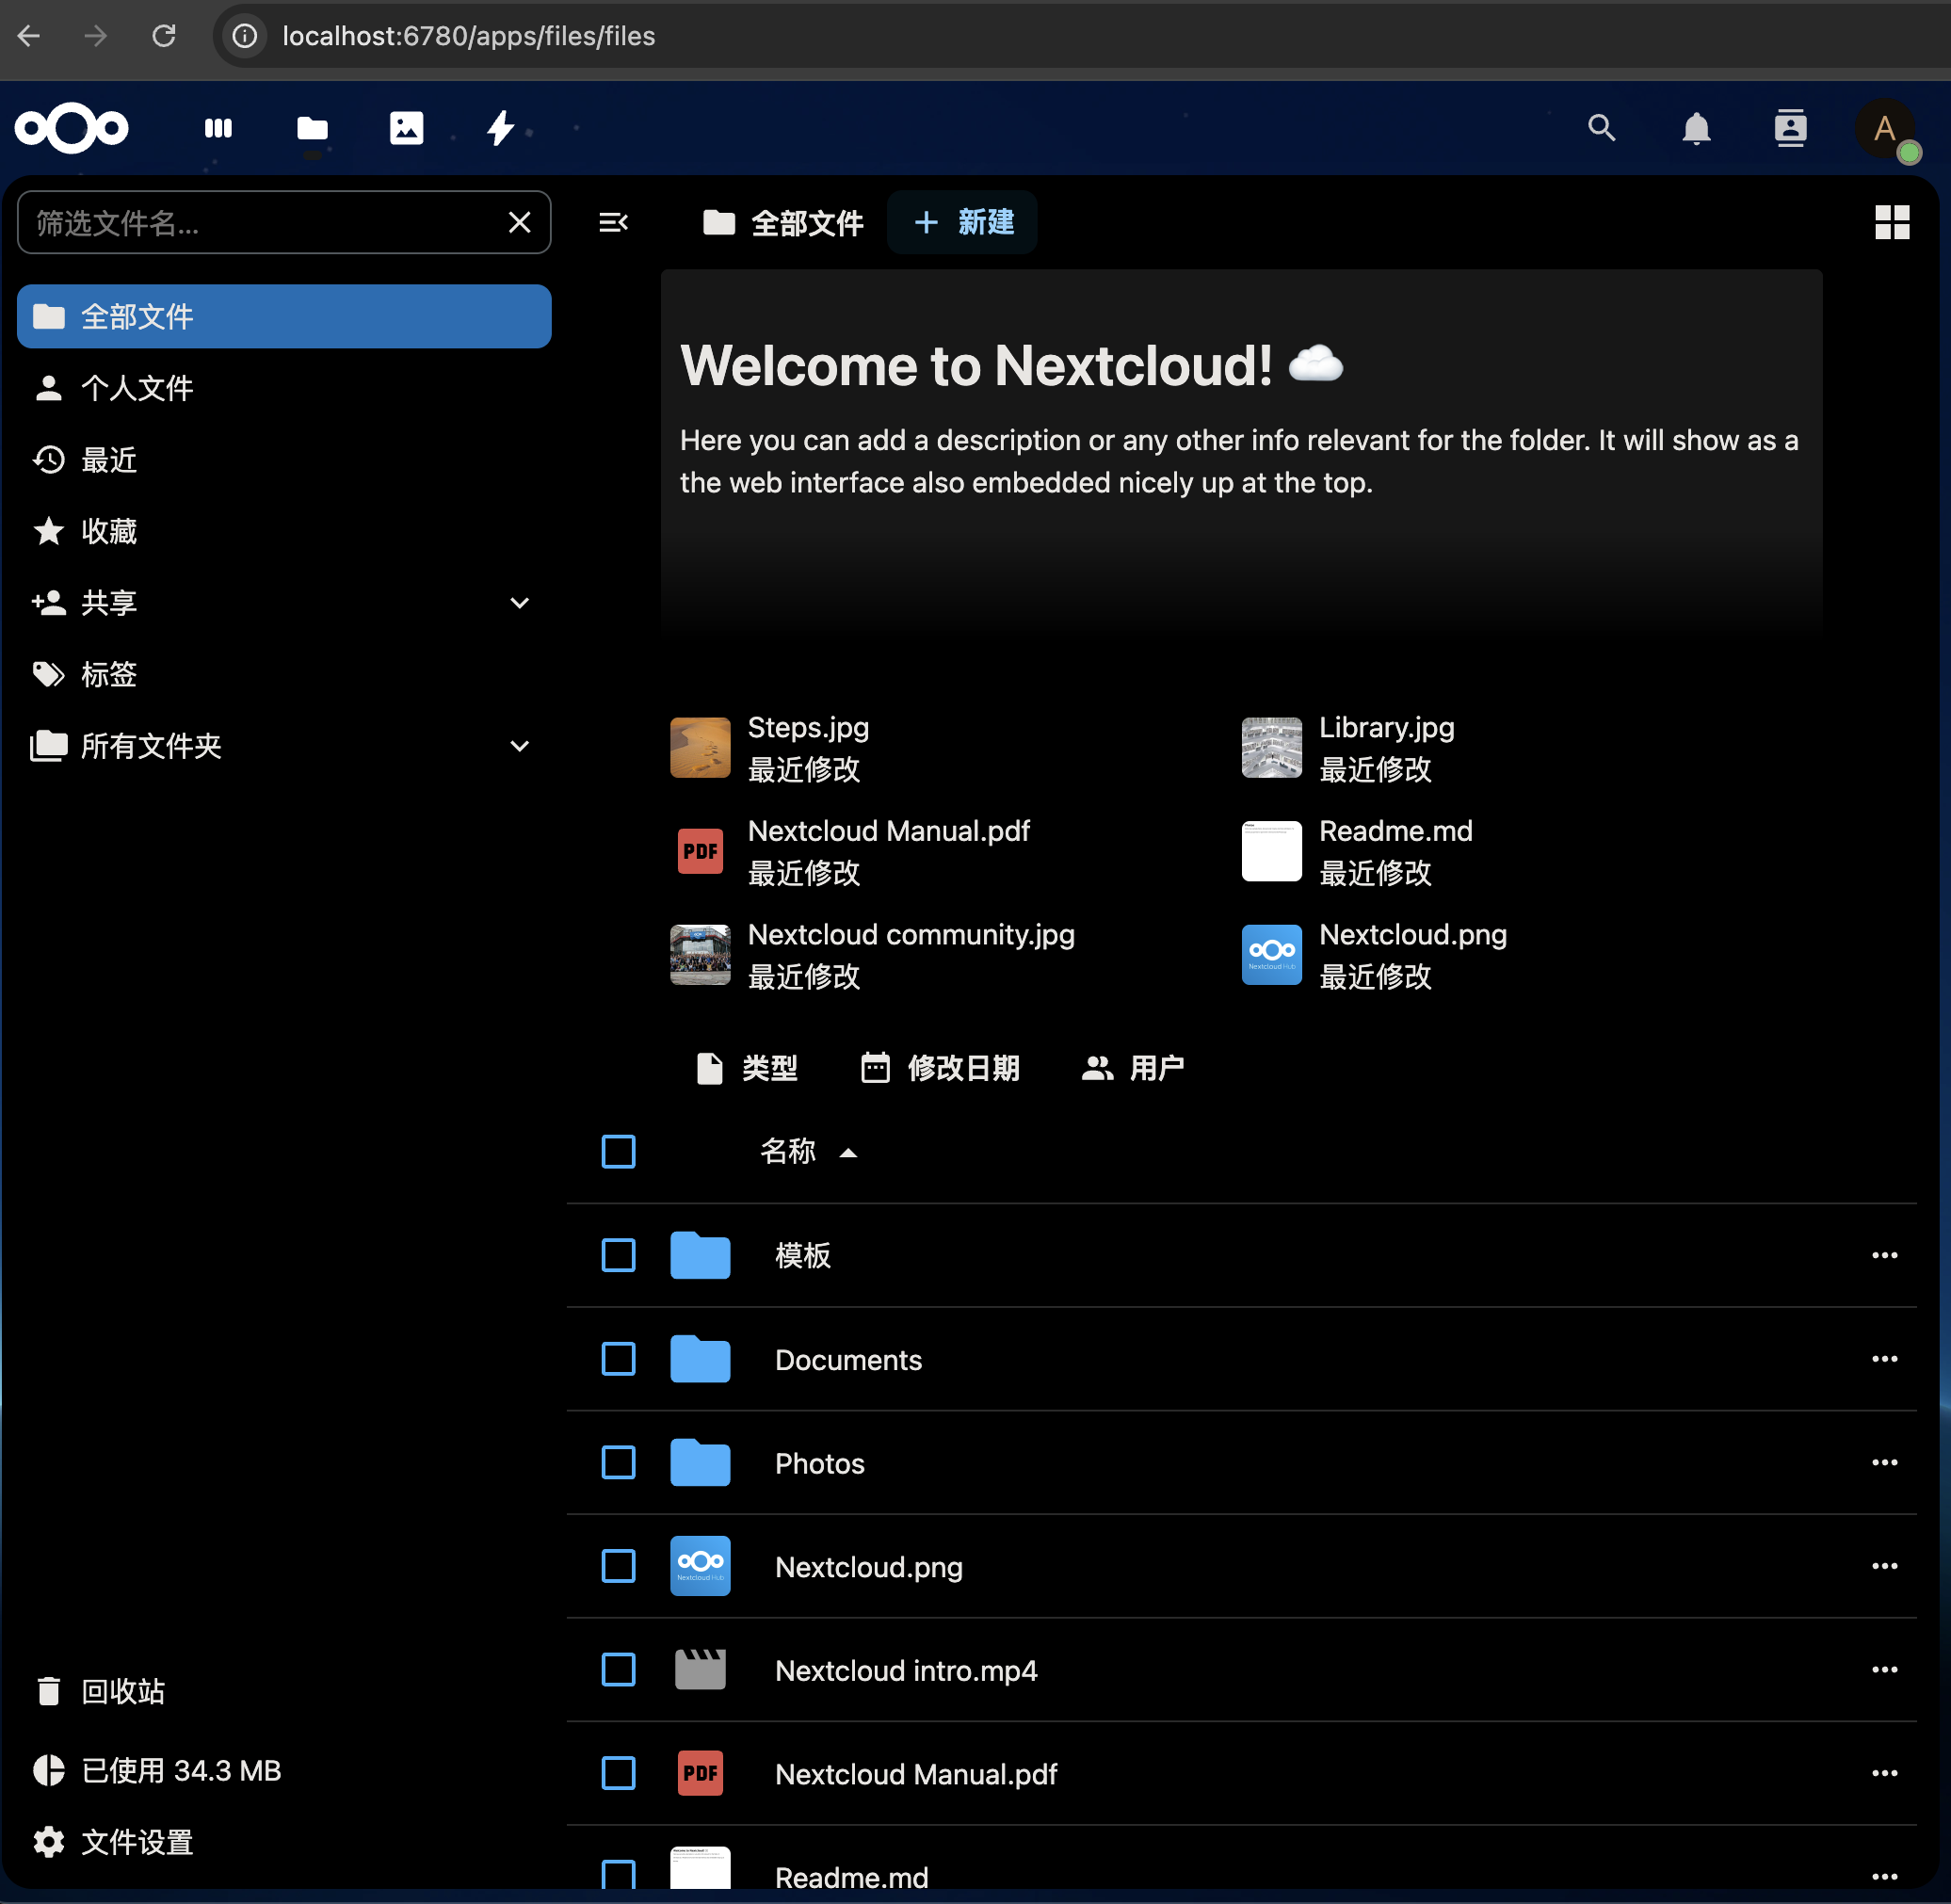
Task: Open unified search magnifier icon
Action: pyautogui.click(x=1602, y=128)
